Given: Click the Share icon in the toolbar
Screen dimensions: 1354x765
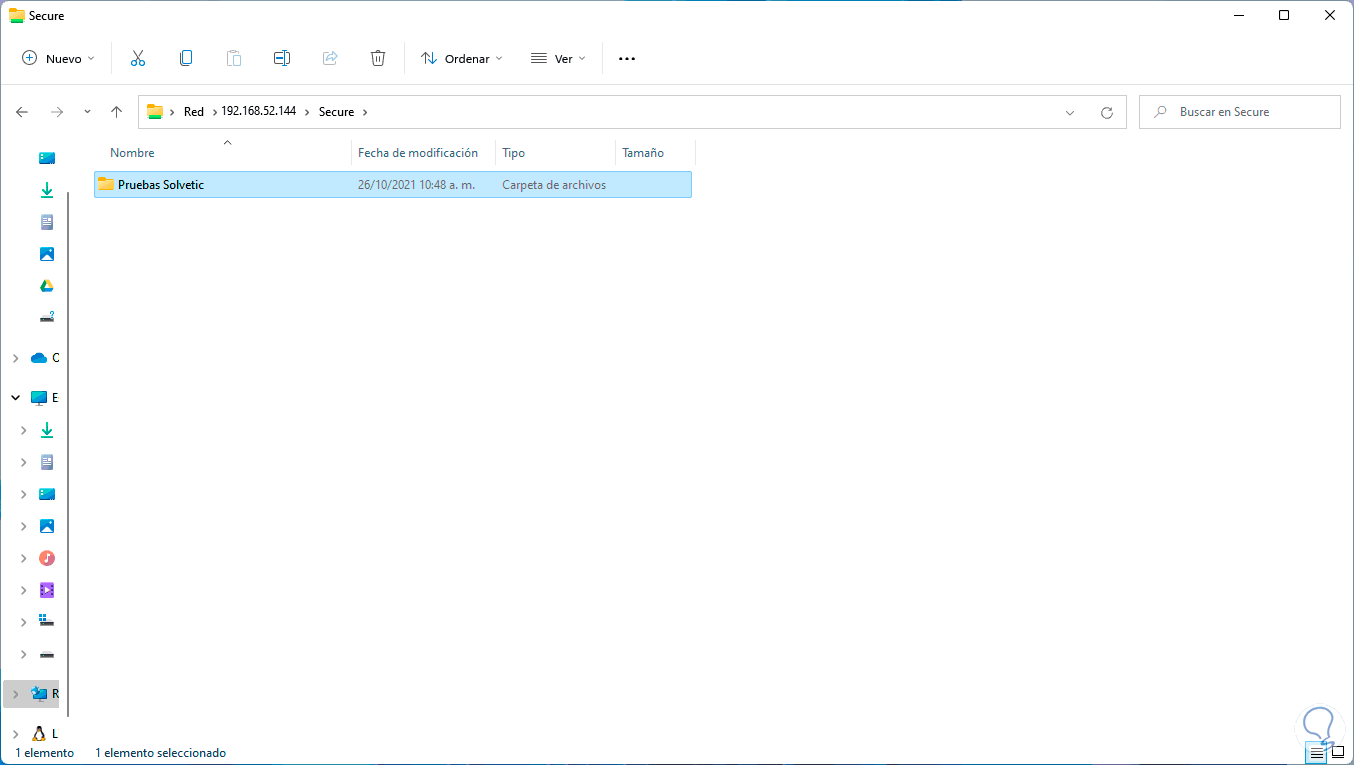Looking at the screenshot, I should pyautogui.click(x=330, y=58).
